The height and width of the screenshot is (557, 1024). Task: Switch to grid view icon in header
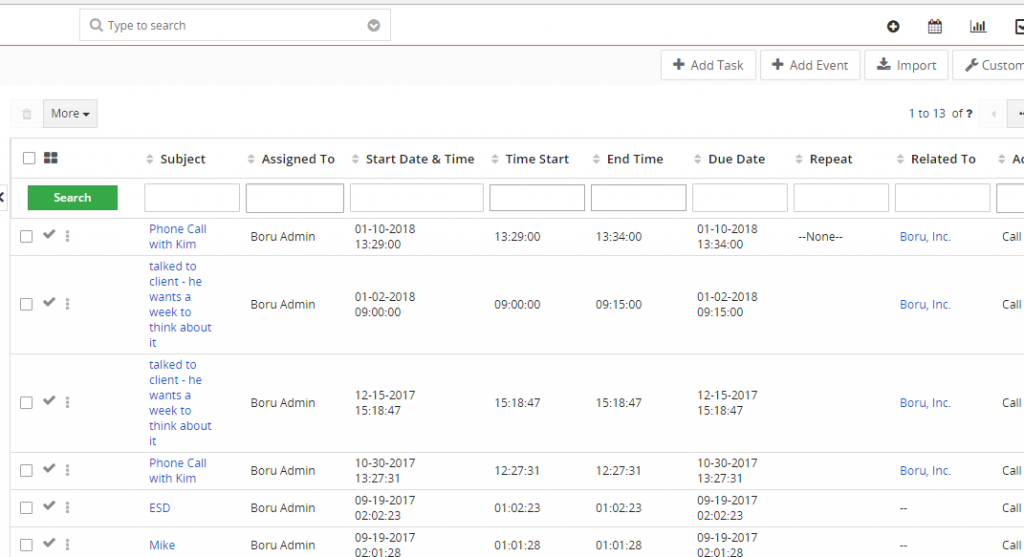click(50, 158)
